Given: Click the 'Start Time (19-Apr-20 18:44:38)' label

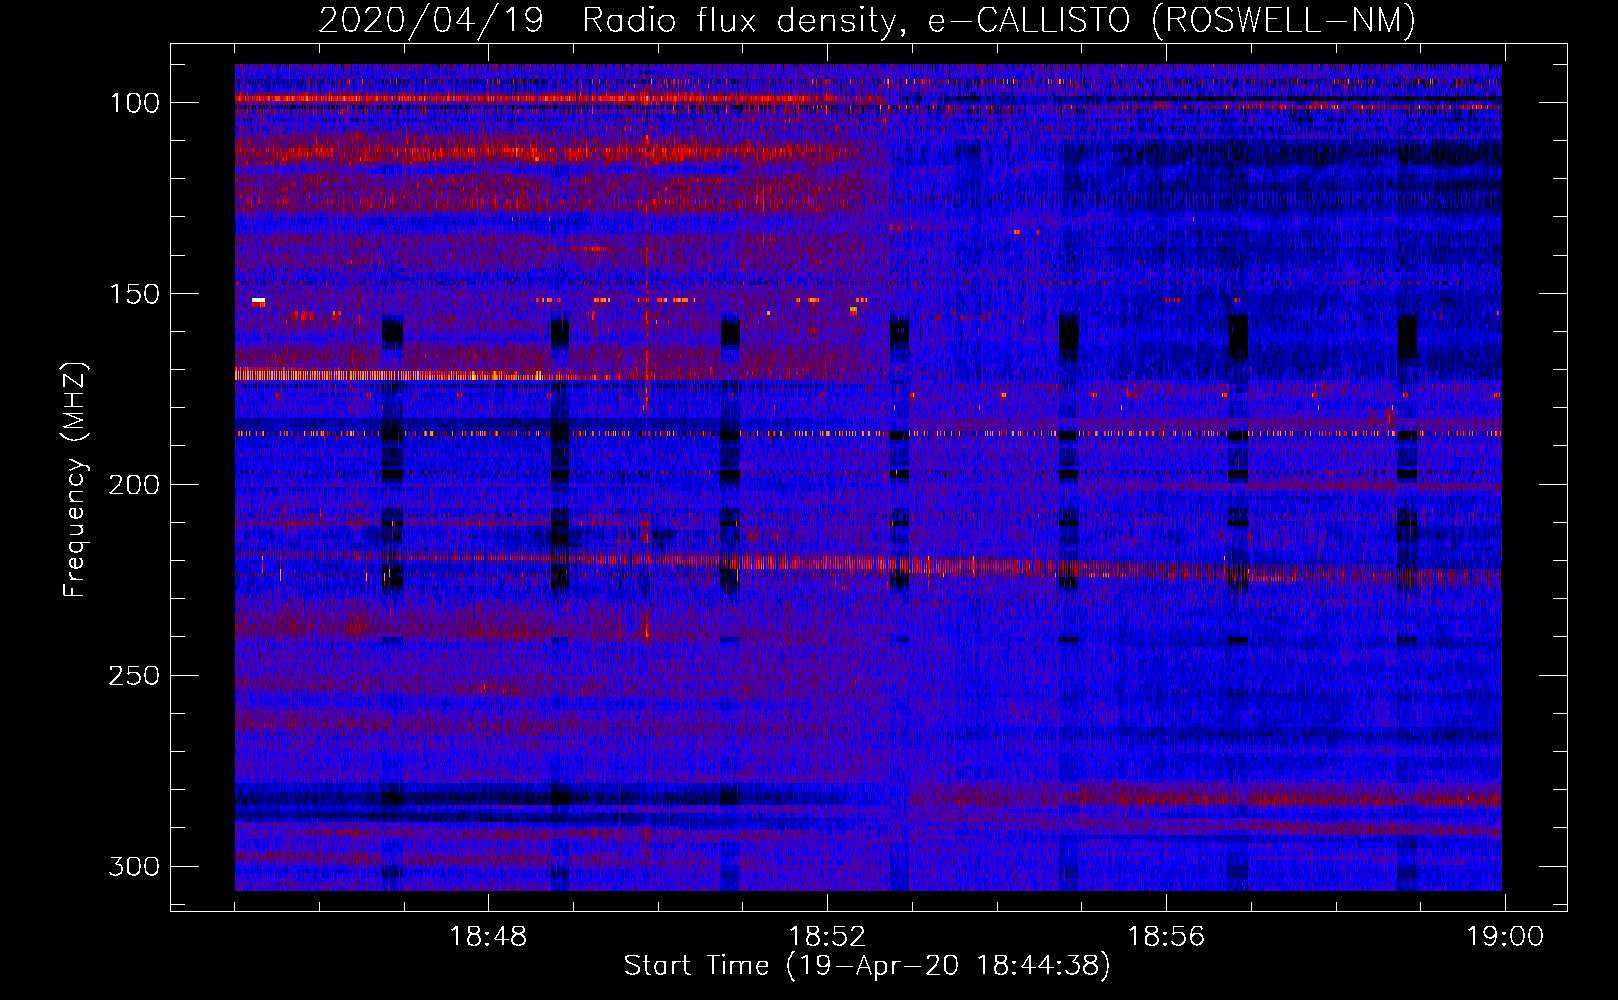Looking at the screenshot, I should pos(867,966).
